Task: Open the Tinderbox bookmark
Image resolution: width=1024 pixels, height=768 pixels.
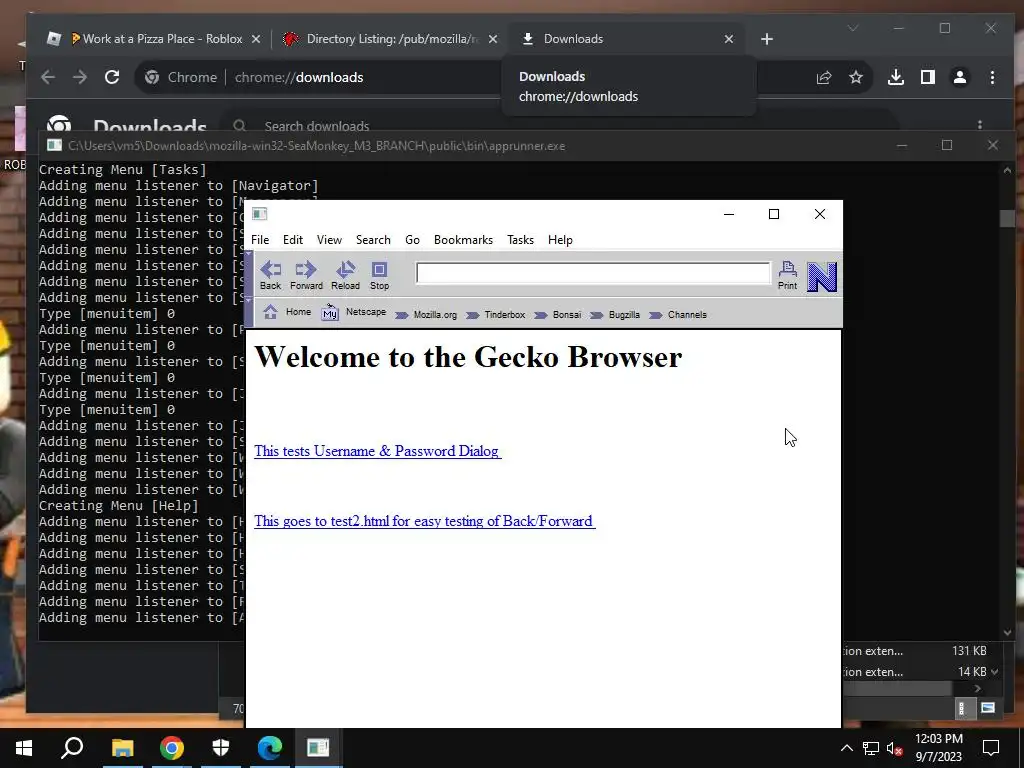Action: click(496, 315)
